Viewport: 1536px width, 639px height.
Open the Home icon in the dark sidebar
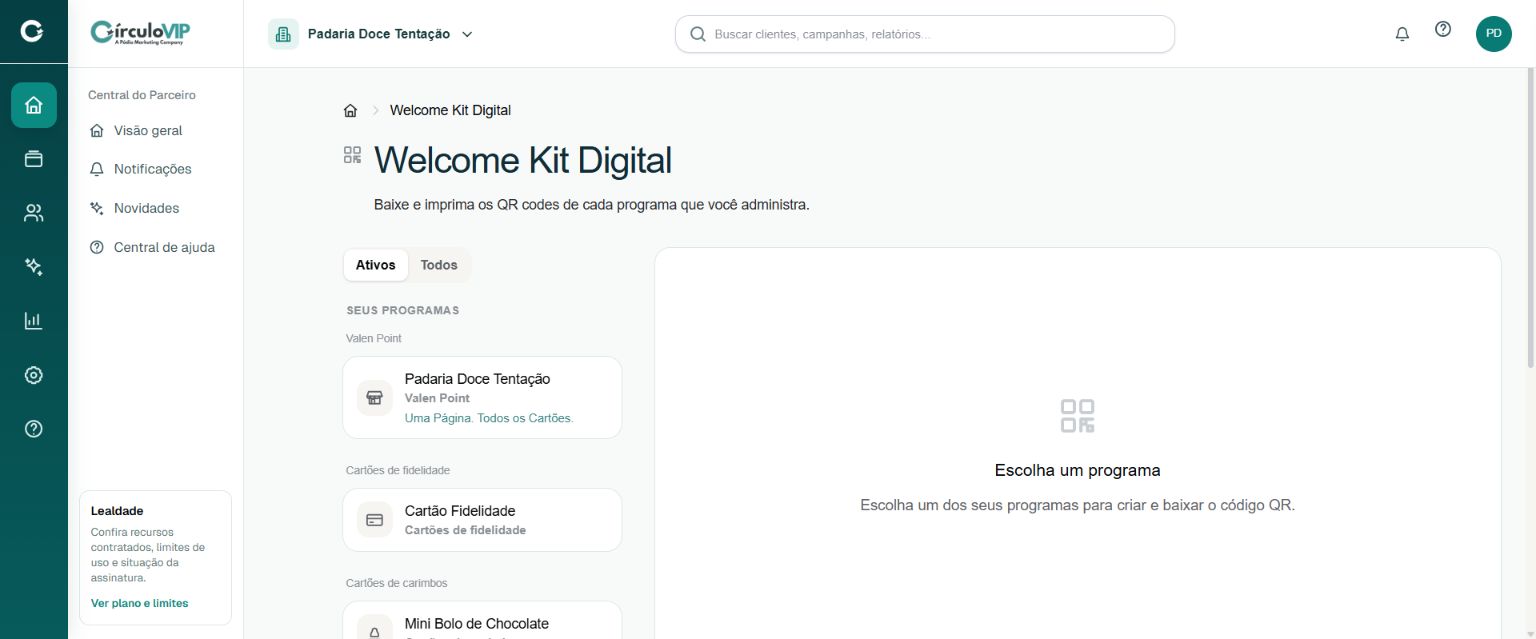click(x=34, y=105)
